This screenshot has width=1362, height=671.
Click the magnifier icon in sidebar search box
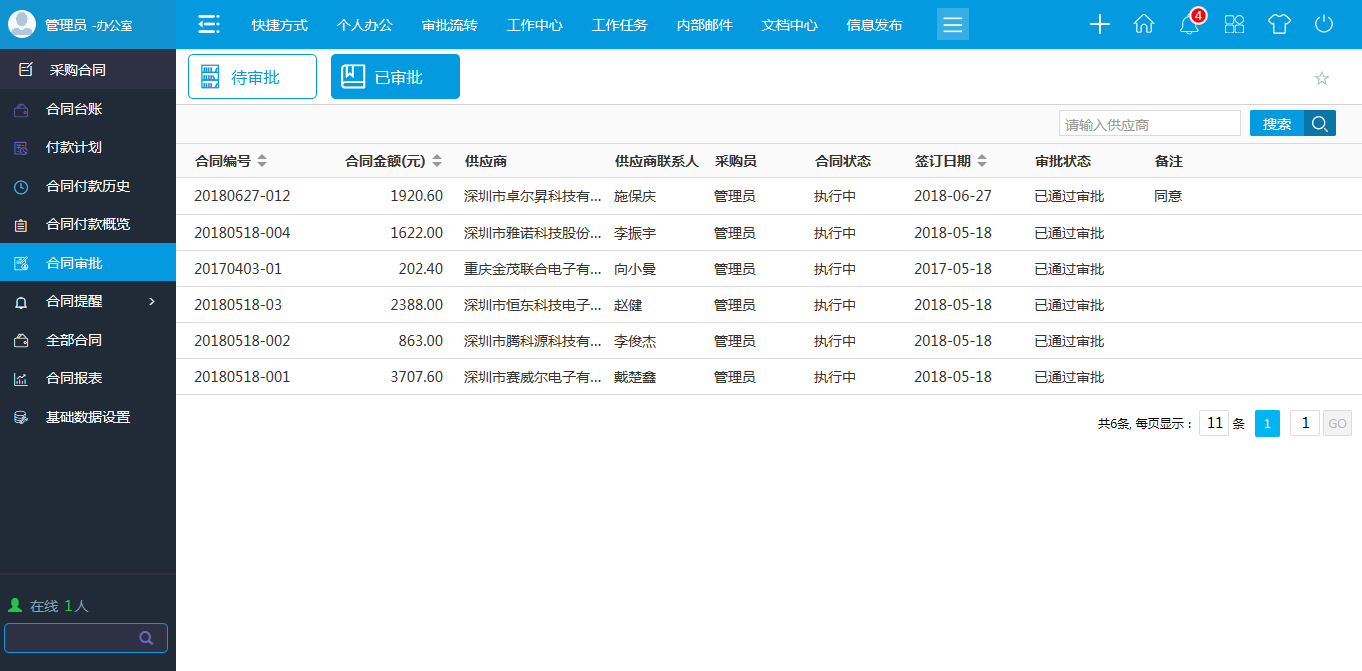146,637
